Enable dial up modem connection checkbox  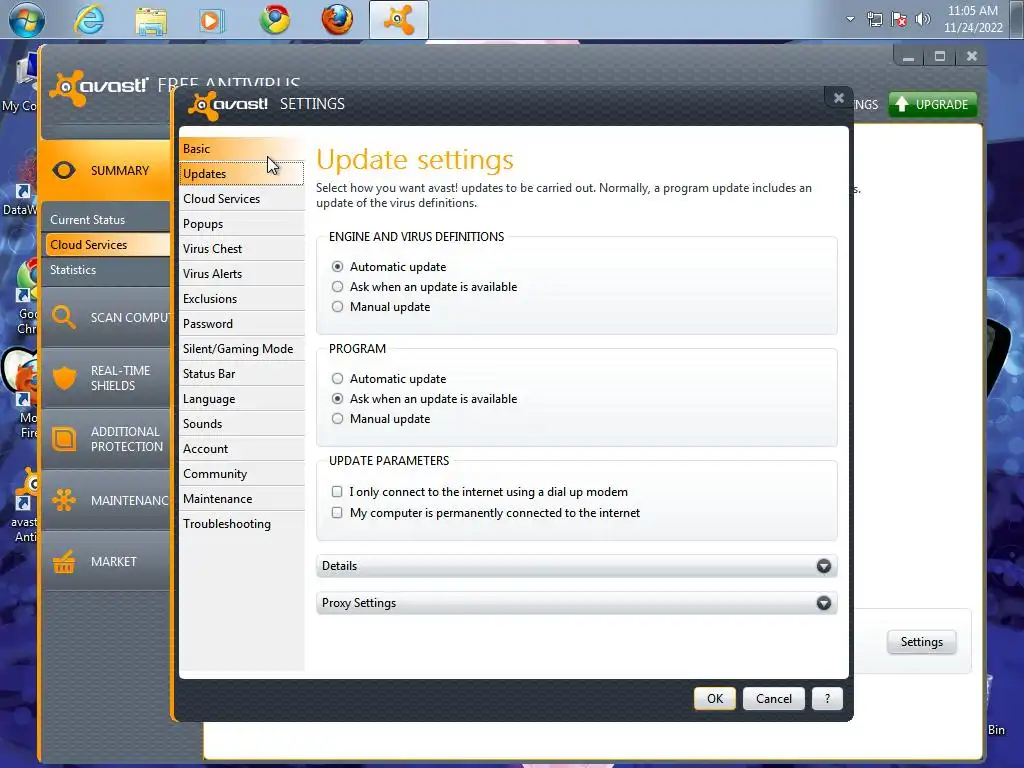tap(337, 492)
